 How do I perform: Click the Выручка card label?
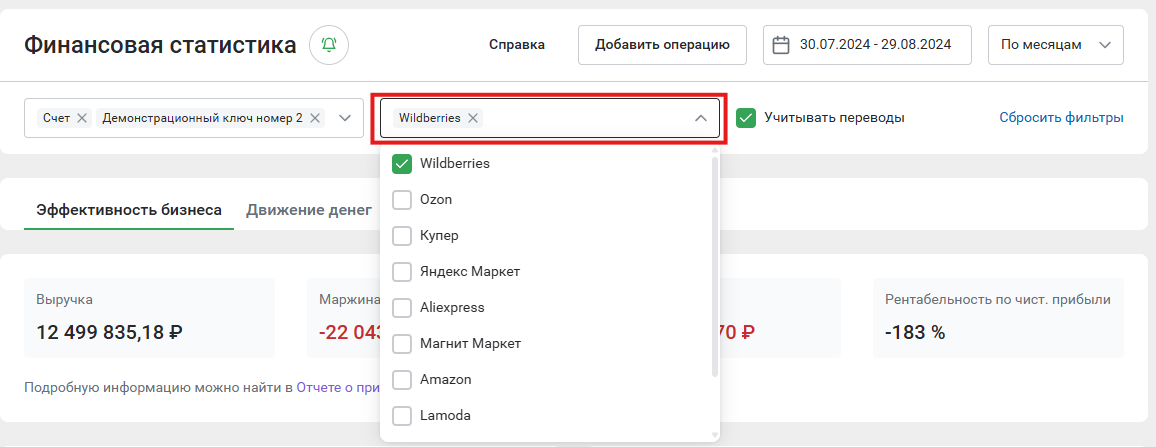tap(64, 299)
